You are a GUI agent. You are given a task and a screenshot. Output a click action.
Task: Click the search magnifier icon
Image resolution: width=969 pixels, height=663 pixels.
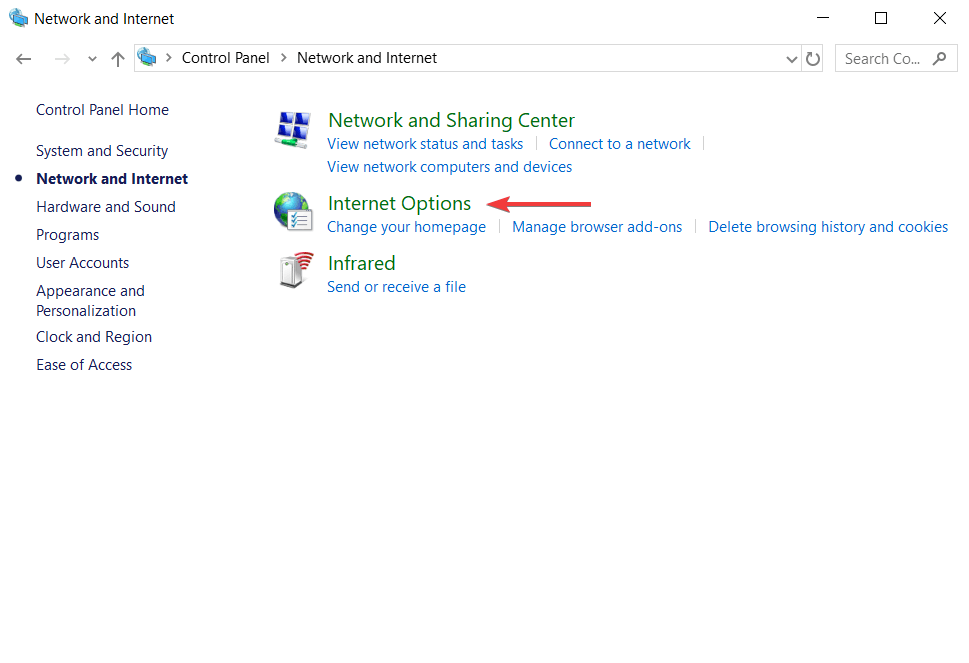click(x=939, y=59)
